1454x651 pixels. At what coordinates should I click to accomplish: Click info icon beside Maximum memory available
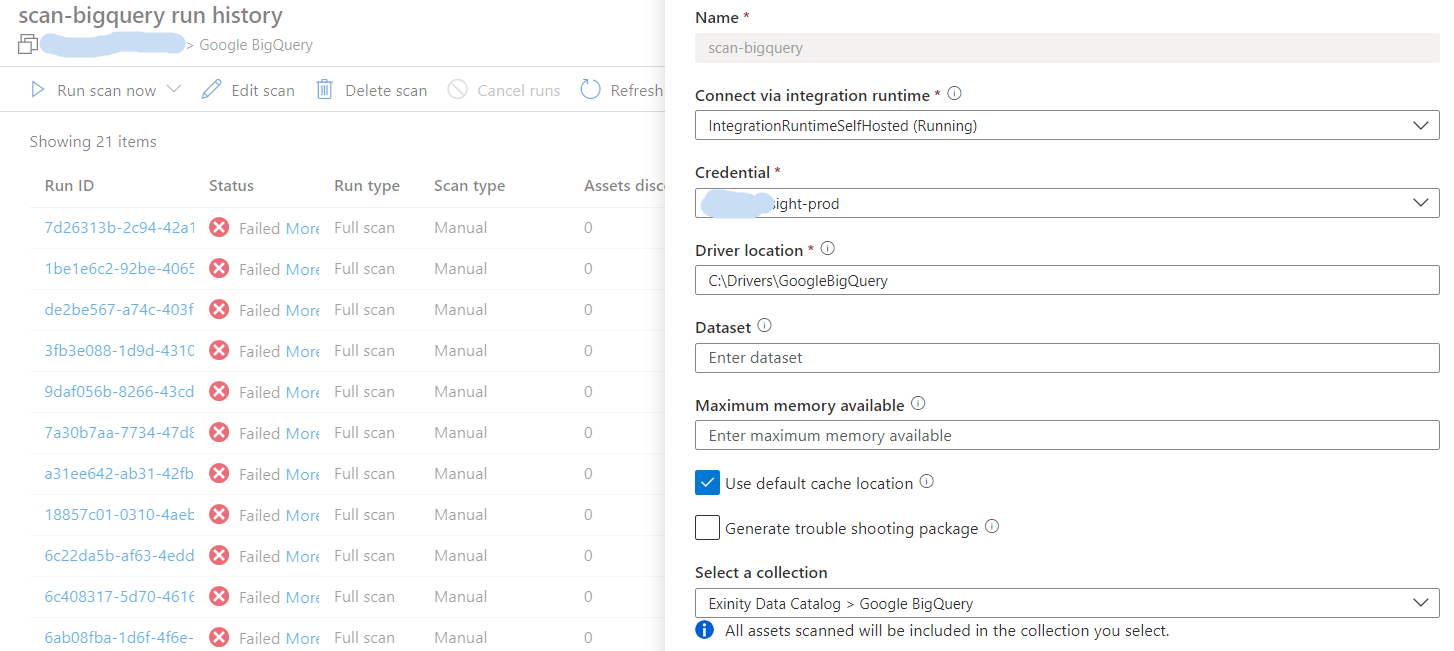[918, 404]
